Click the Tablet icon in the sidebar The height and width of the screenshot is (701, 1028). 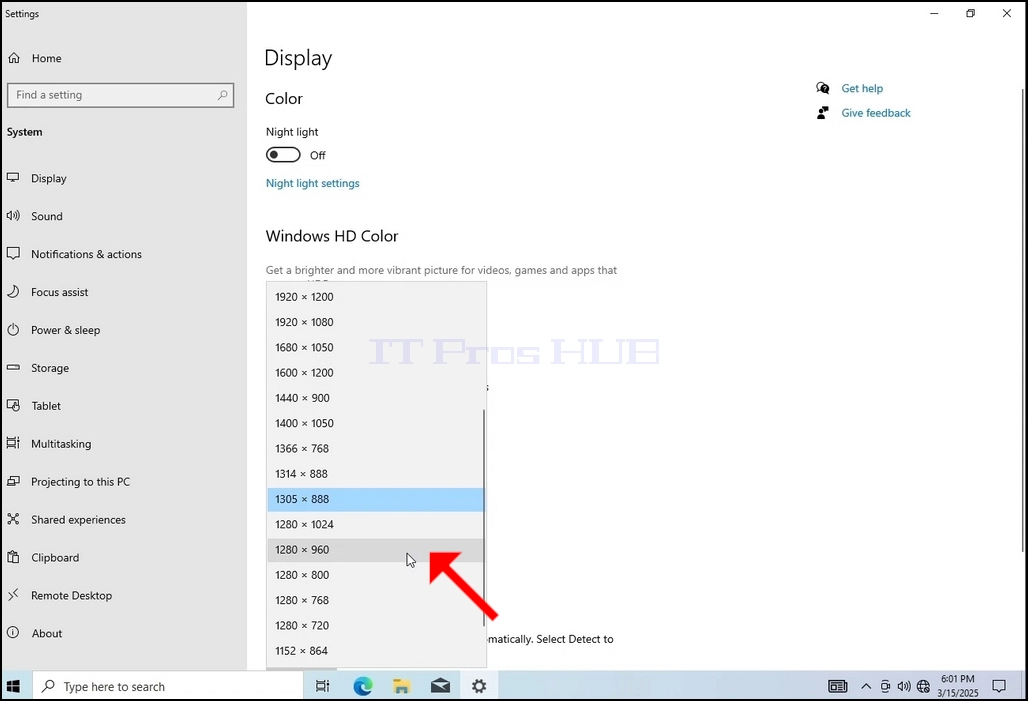pos(13,406)
